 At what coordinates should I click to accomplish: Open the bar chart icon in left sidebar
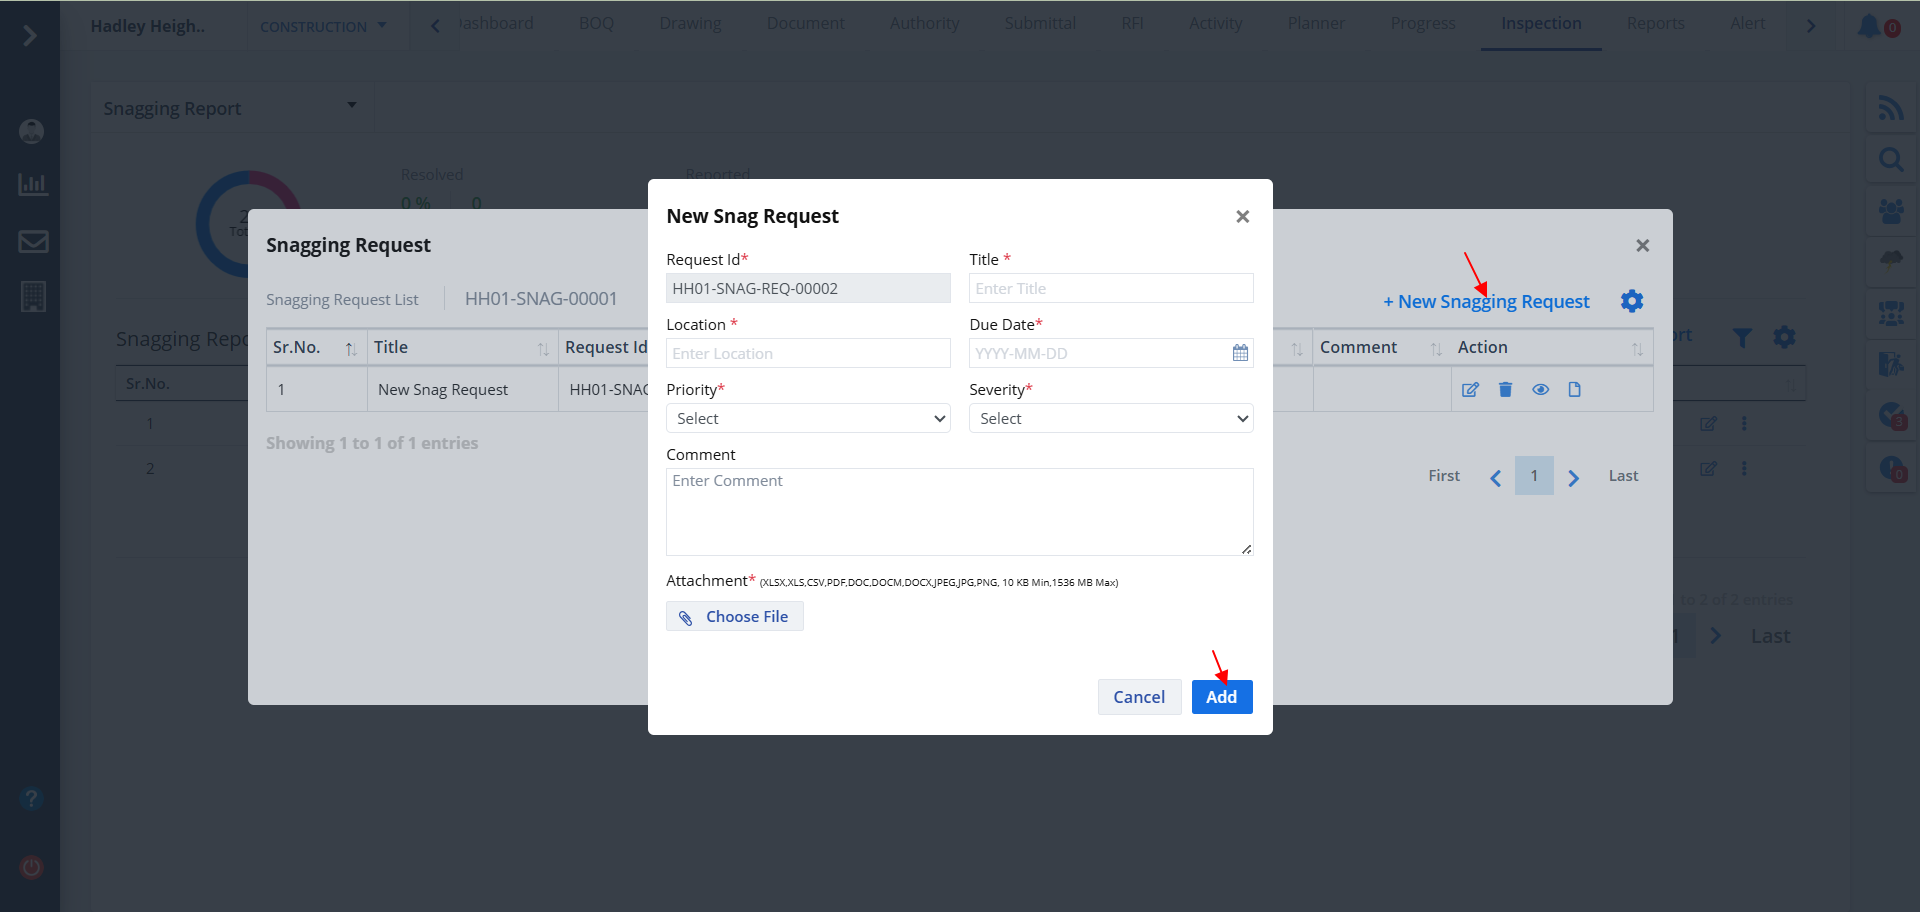click(x=33, y=184)
